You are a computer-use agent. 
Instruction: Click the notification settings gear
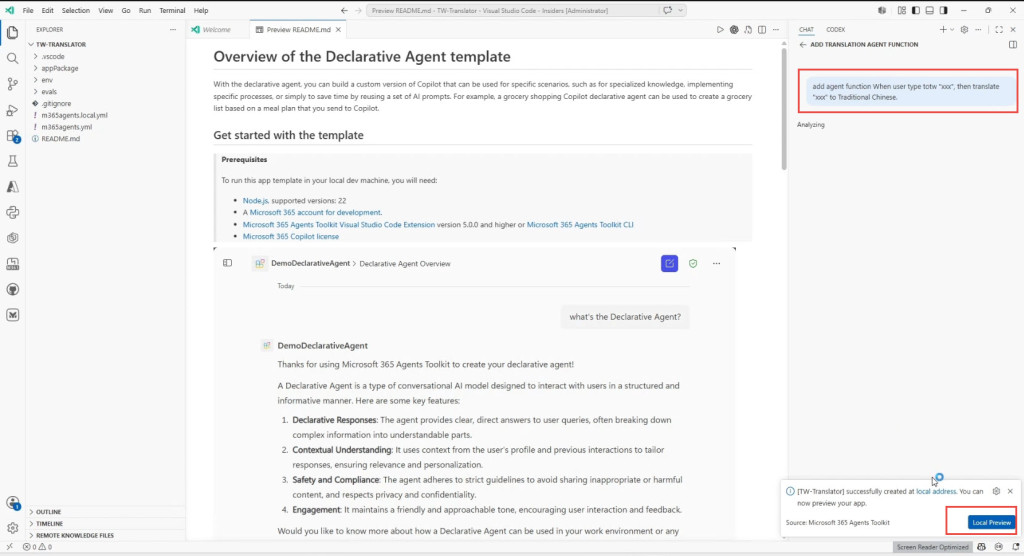coord(996,491)
